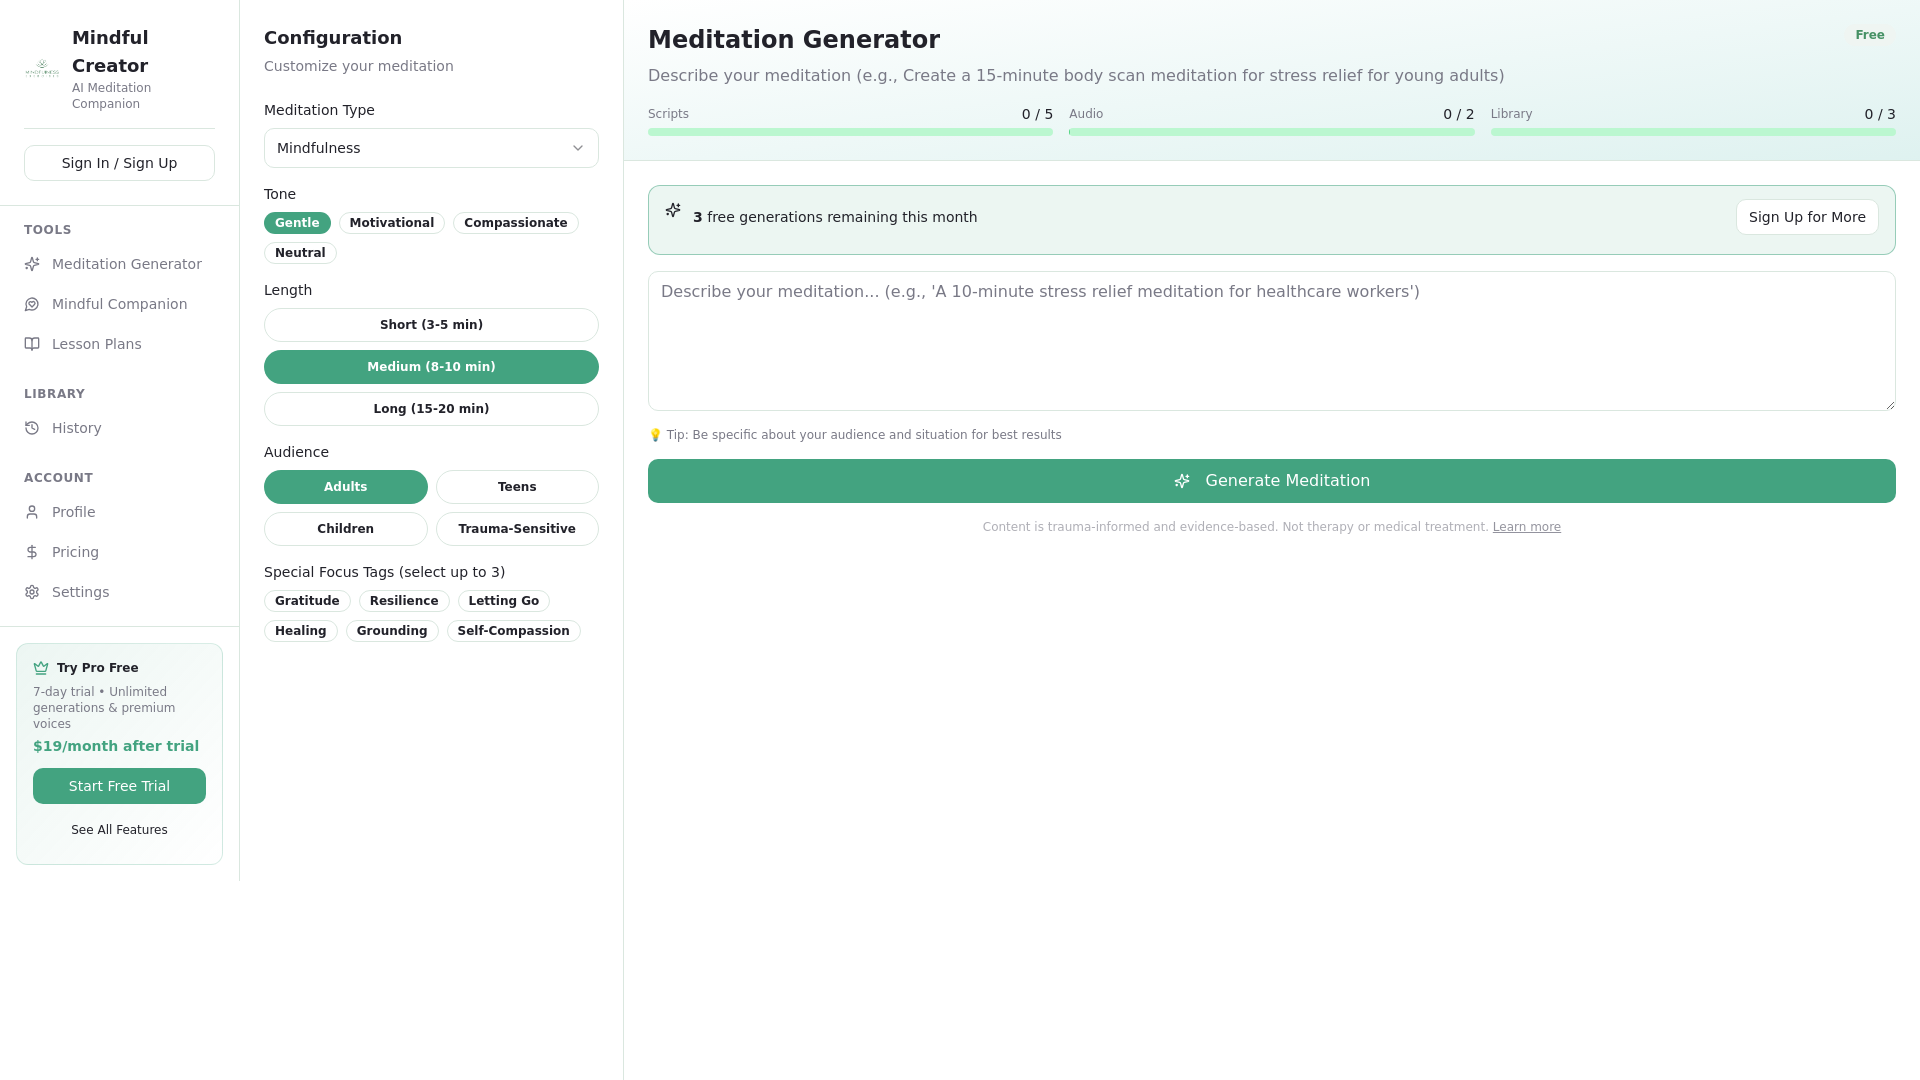Toggle the Trauma-Sensitive audience option
1920x1080 pixels.
point(517,529)
